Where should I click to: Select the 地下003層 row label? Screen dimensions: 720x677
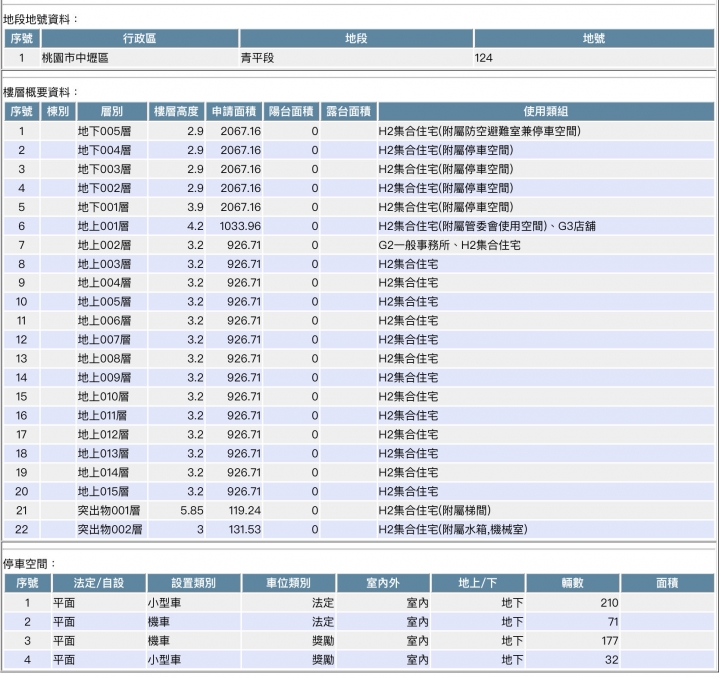[x=104, y=169]
